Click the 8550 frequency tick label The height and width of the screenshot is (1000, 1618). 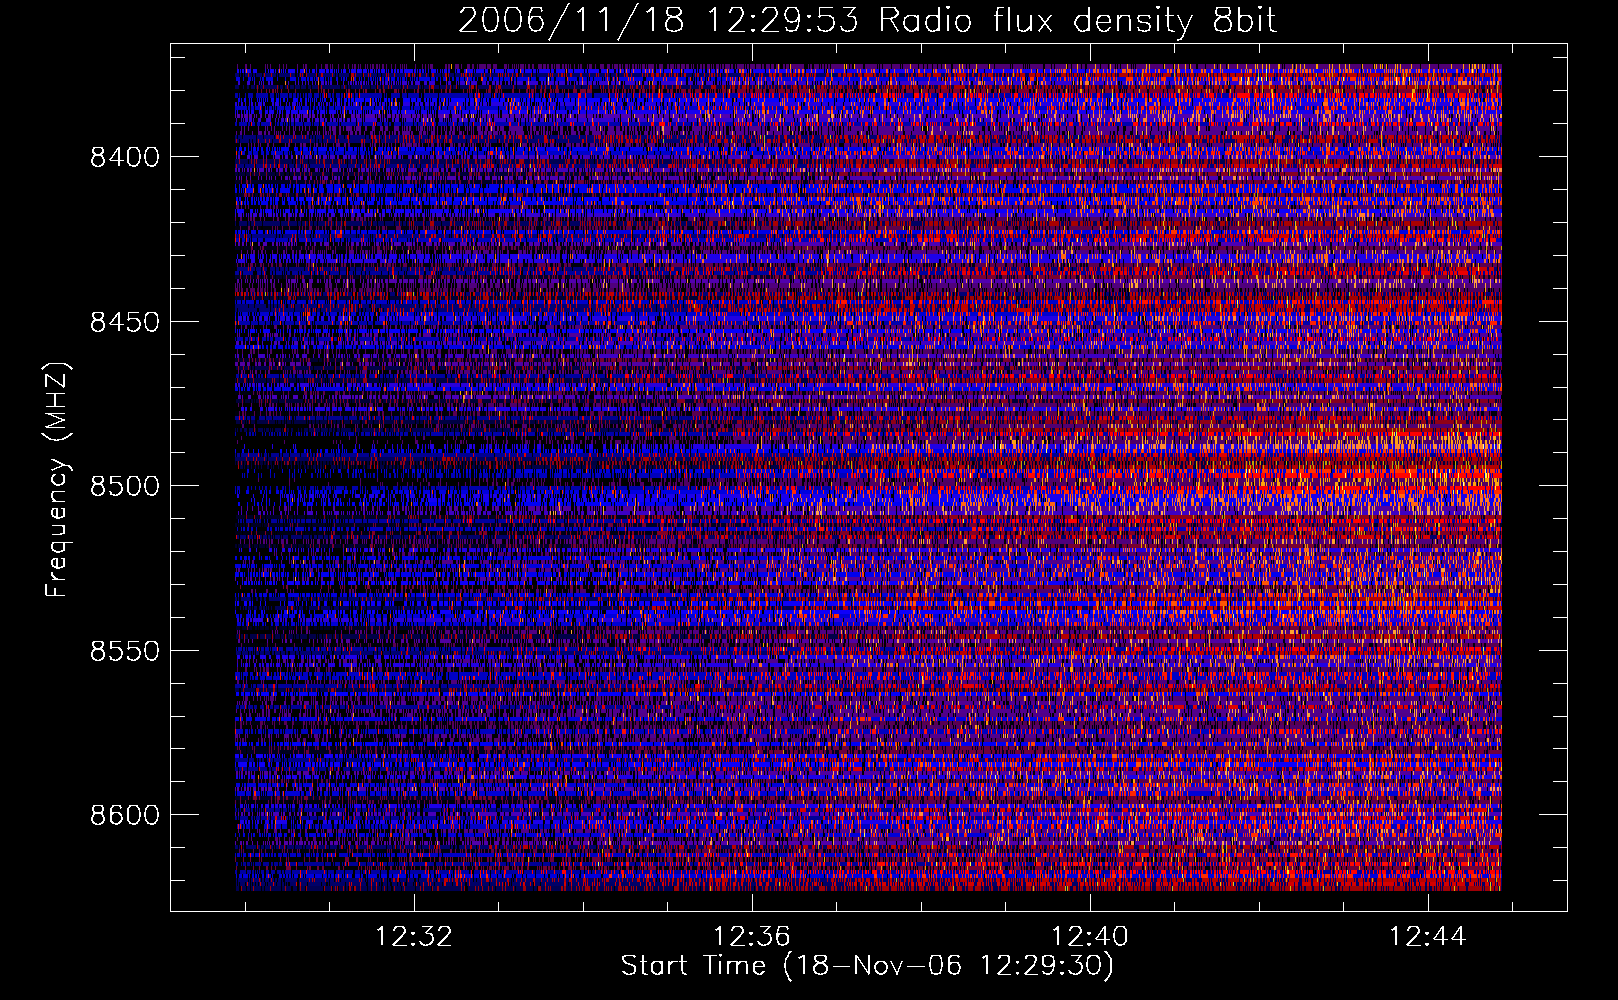click(124, 651)
